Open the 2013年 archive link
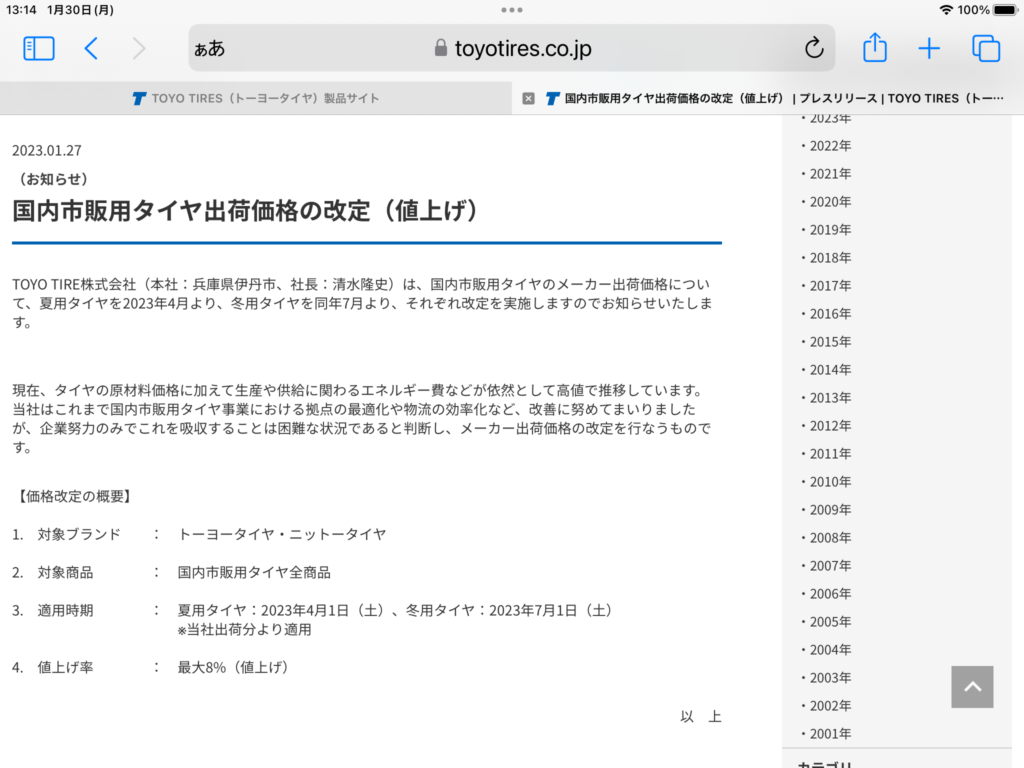Screen dimensions: 1024x768 tap(830, 398)
